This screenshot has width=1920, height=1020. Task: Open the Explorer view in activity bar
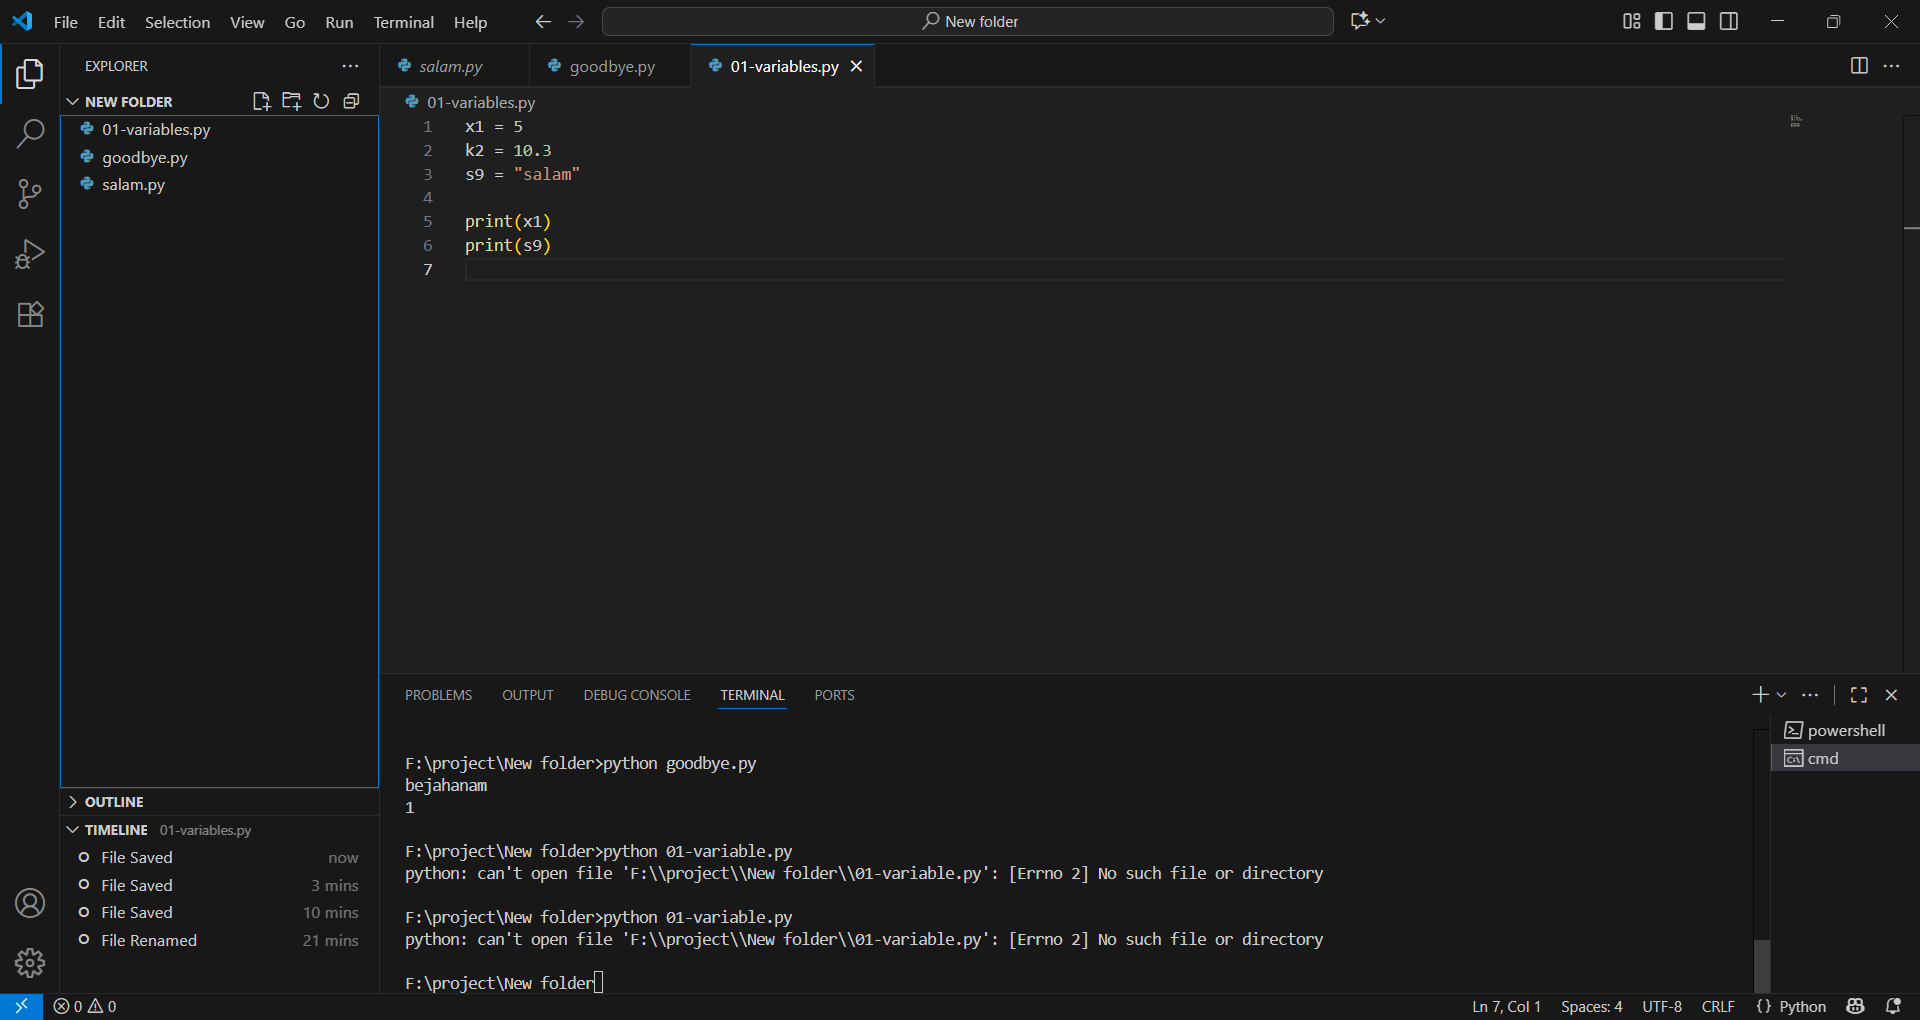pyautogui.click(x=30, y=74)
